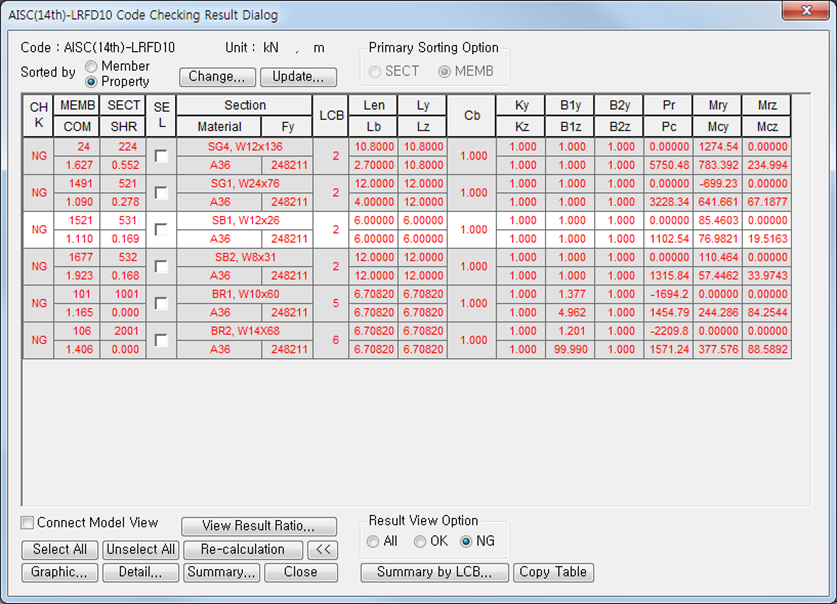Enable Connect Model View checkbox
837x604 pixels.
click(27, 523)
